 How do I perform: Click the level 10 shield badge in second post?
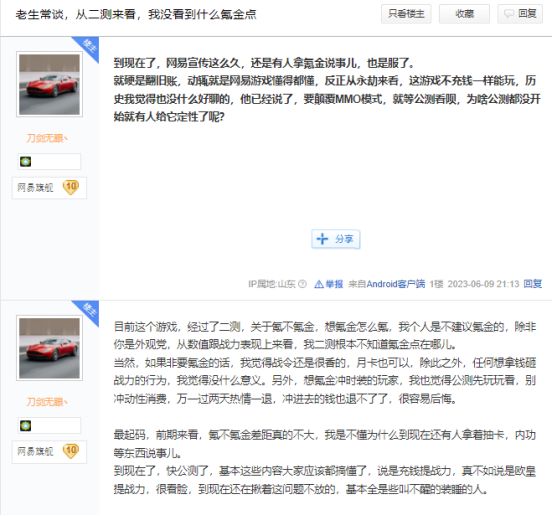71,451
